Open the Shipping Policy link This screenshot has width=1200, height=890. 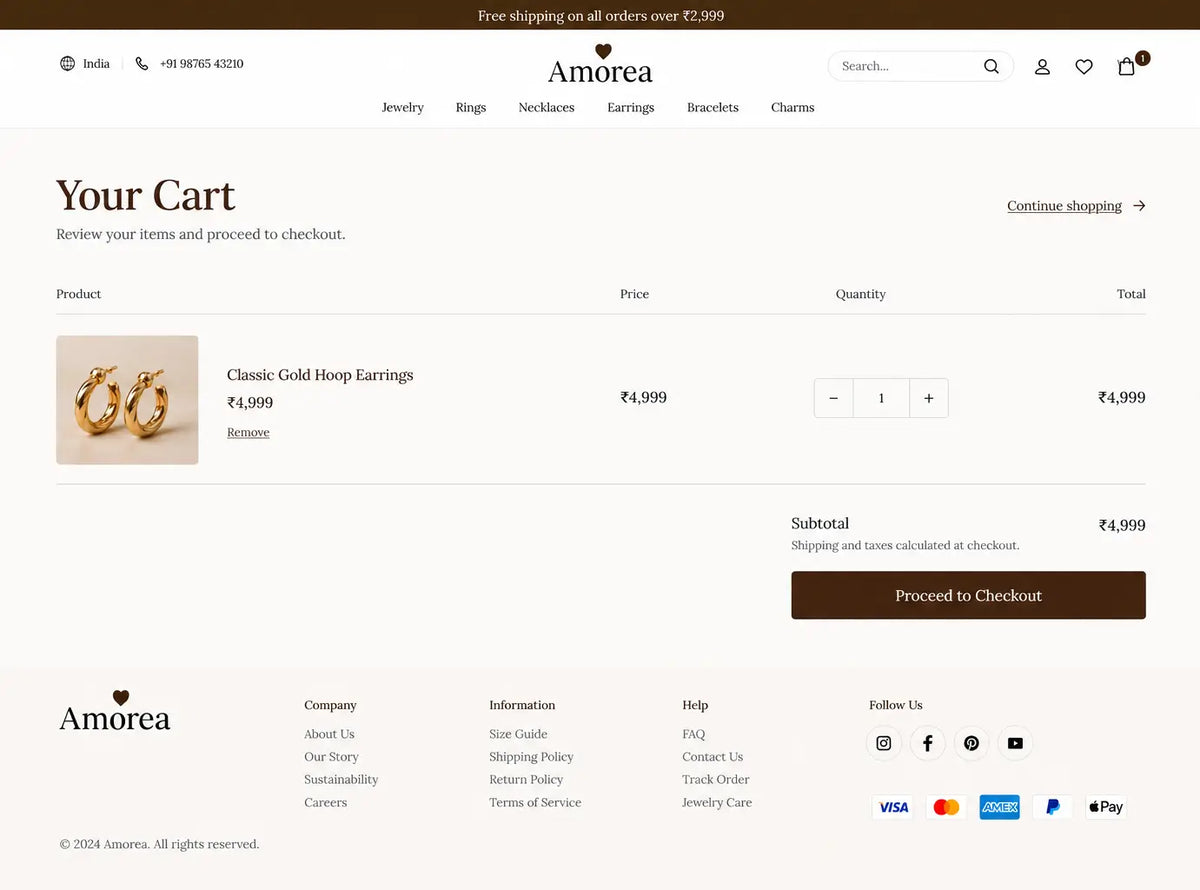(531, 757)
